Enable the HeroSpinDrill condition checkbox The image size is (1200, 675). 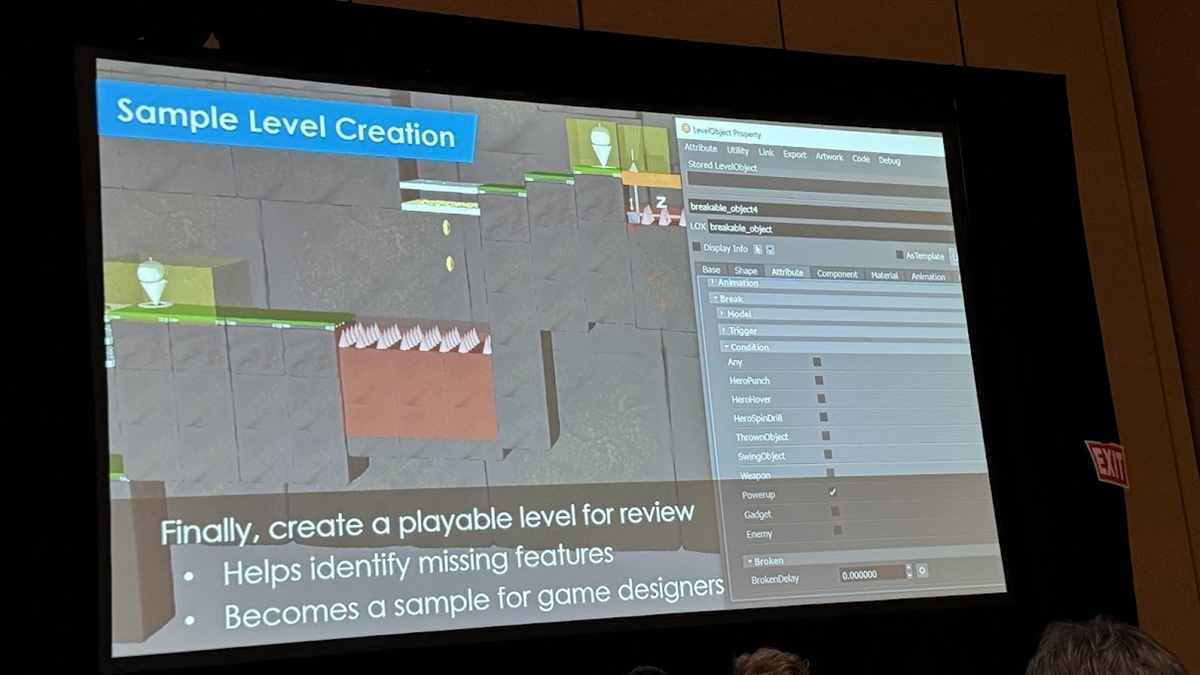823,417
